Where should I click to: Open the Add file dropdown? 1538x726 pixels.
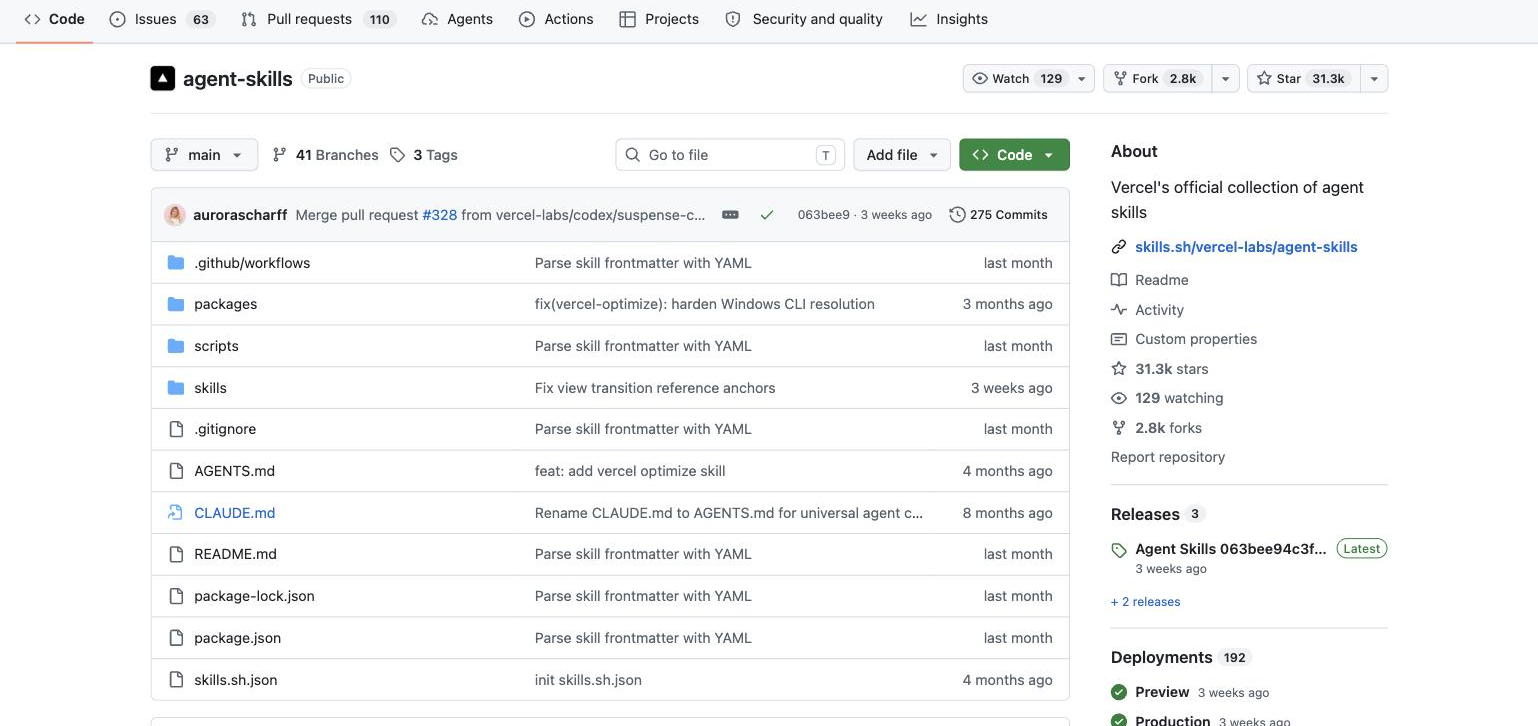click(902, 155)
